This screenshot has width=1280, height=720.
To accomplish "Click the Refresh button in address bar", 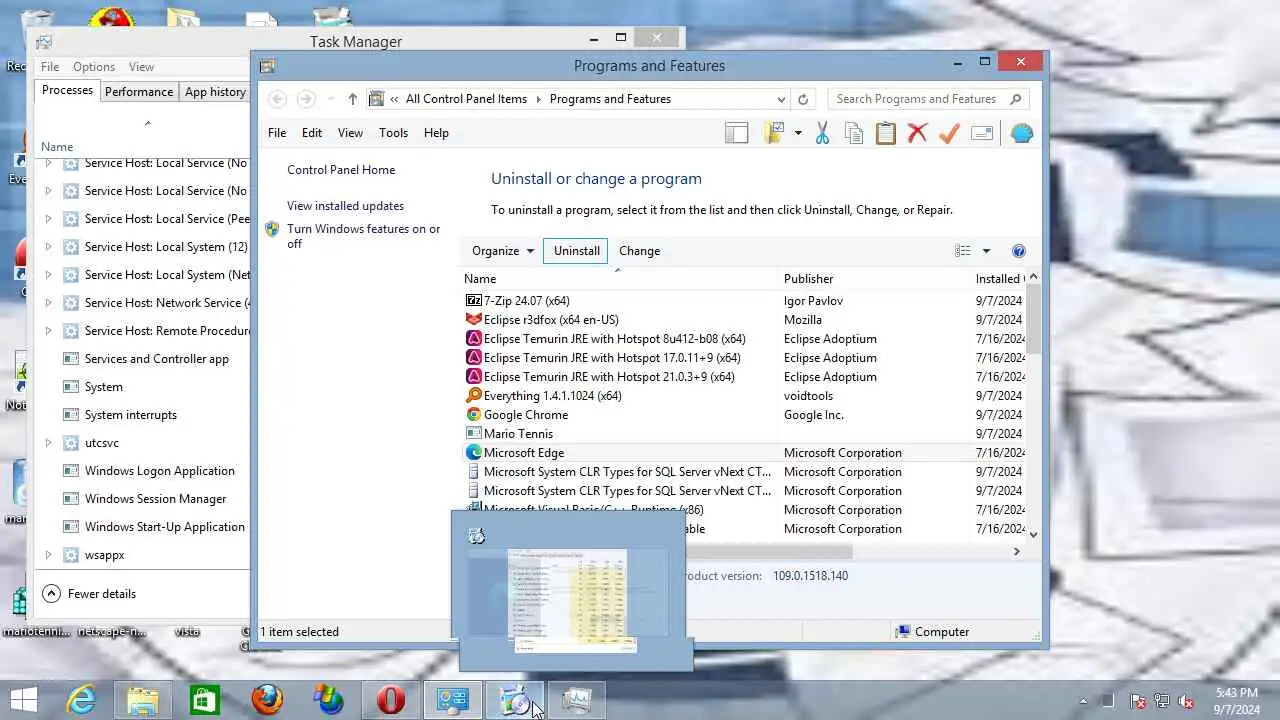I will [803, 99].
